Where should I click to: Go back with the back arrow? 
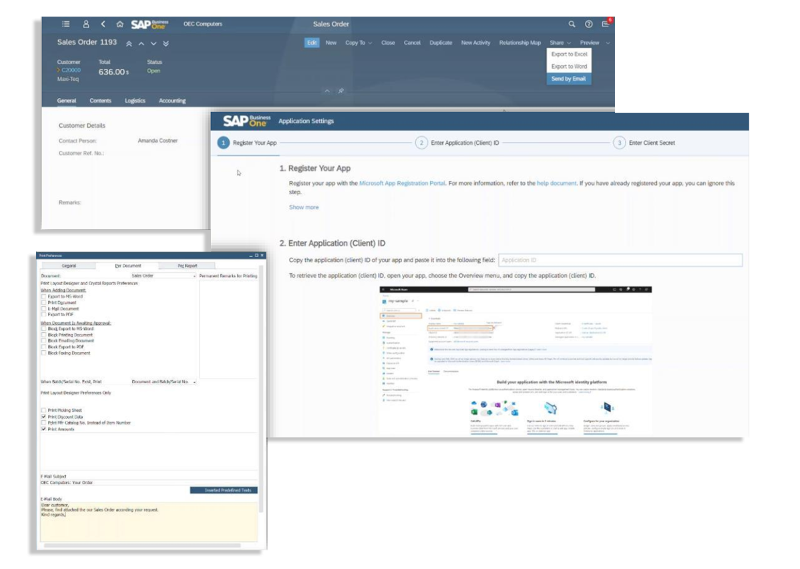click(103, 23)
